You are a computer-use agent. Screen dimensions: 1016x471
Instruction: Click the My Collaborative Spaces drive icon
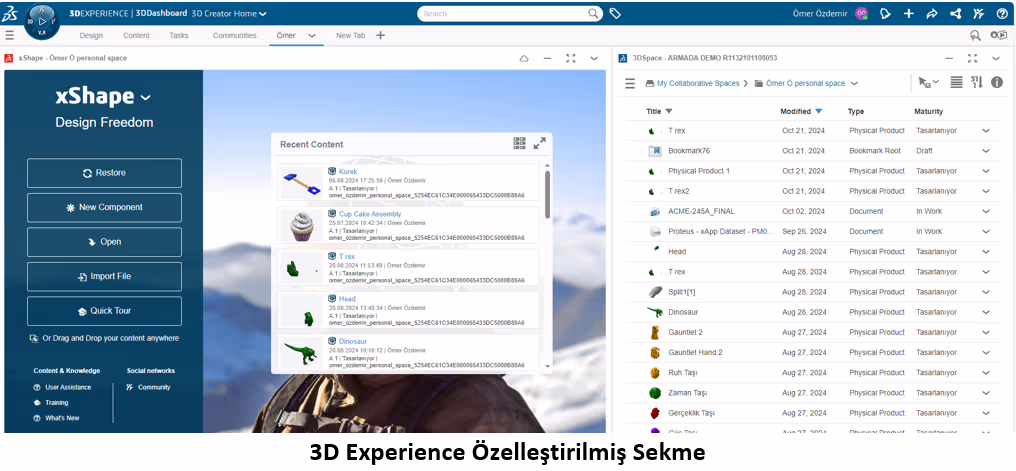650,84
